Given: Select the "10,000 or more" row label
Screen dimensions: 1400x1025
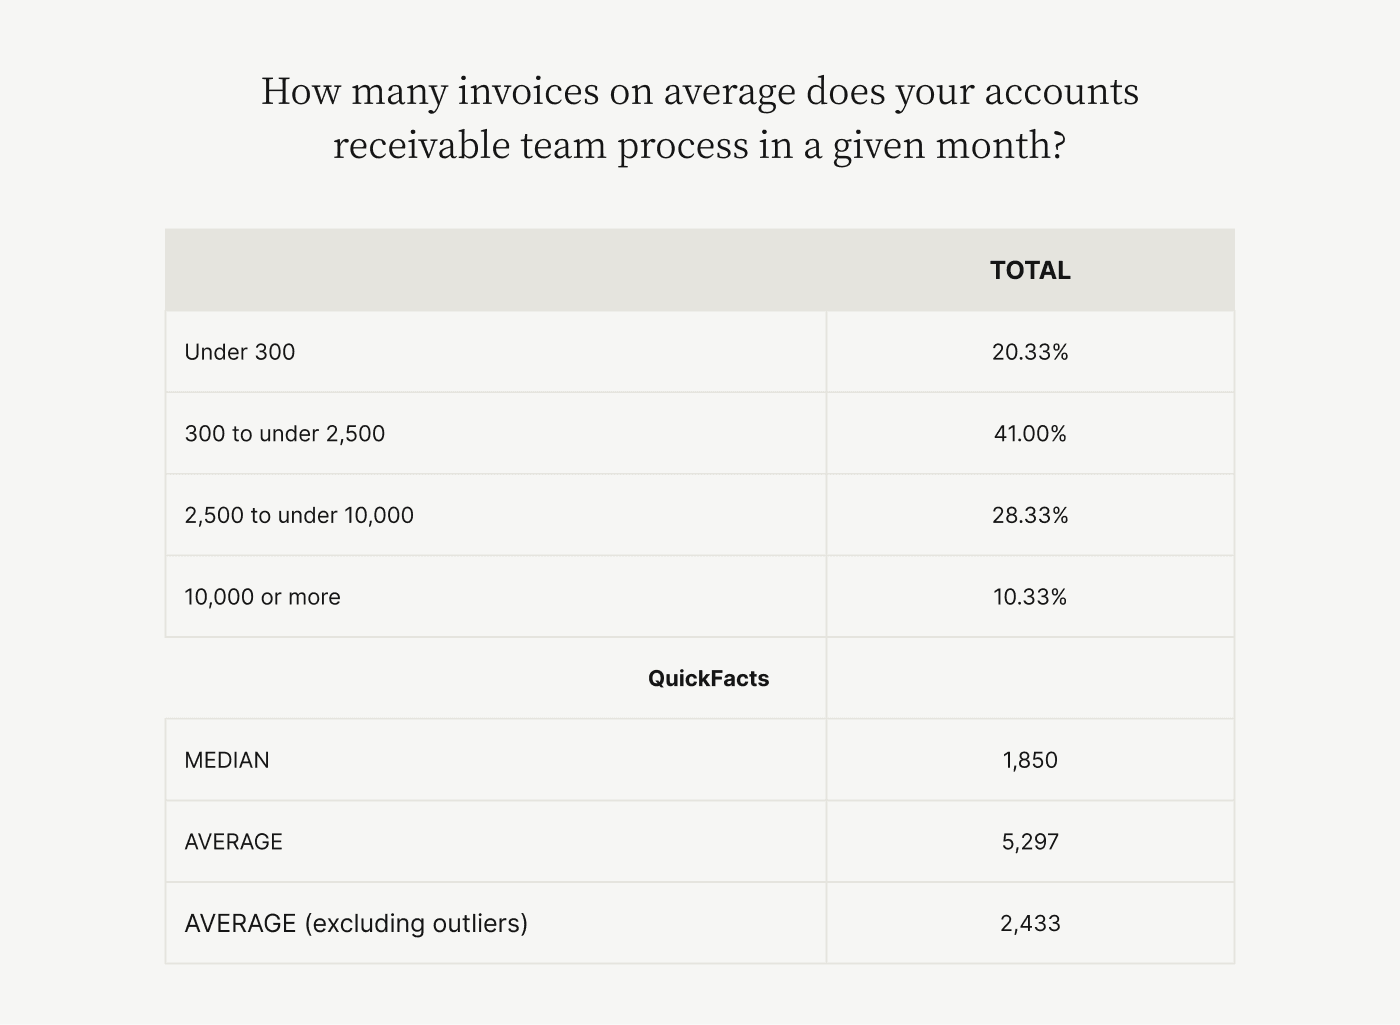Looking at the screenshot, I should 262,597.
